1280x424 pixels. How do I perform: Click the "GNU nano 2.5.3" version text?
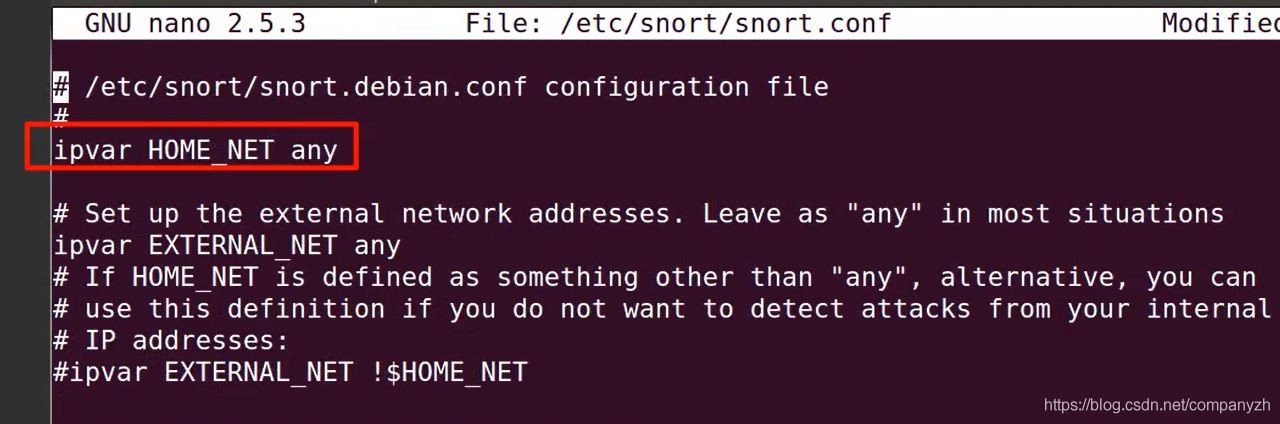(195, 22)
